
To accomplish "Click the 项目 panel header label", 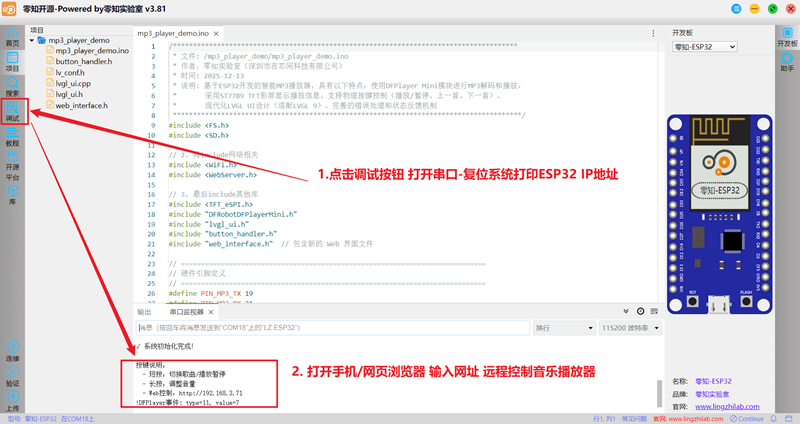I will tap(37, 30).
